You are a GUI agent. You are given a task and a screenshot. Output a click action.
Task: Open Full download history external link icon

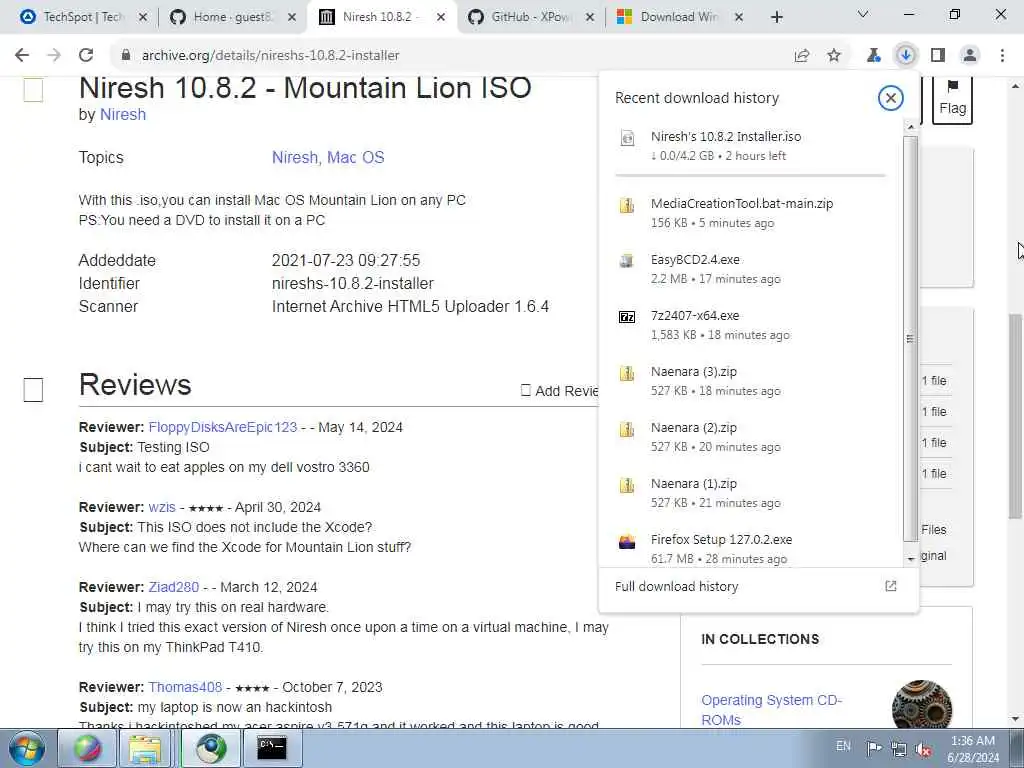[x=891, y=586]
